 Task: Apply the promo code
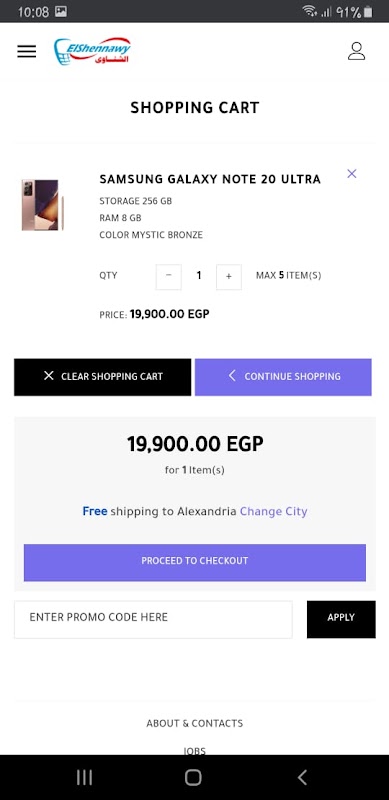341,619
